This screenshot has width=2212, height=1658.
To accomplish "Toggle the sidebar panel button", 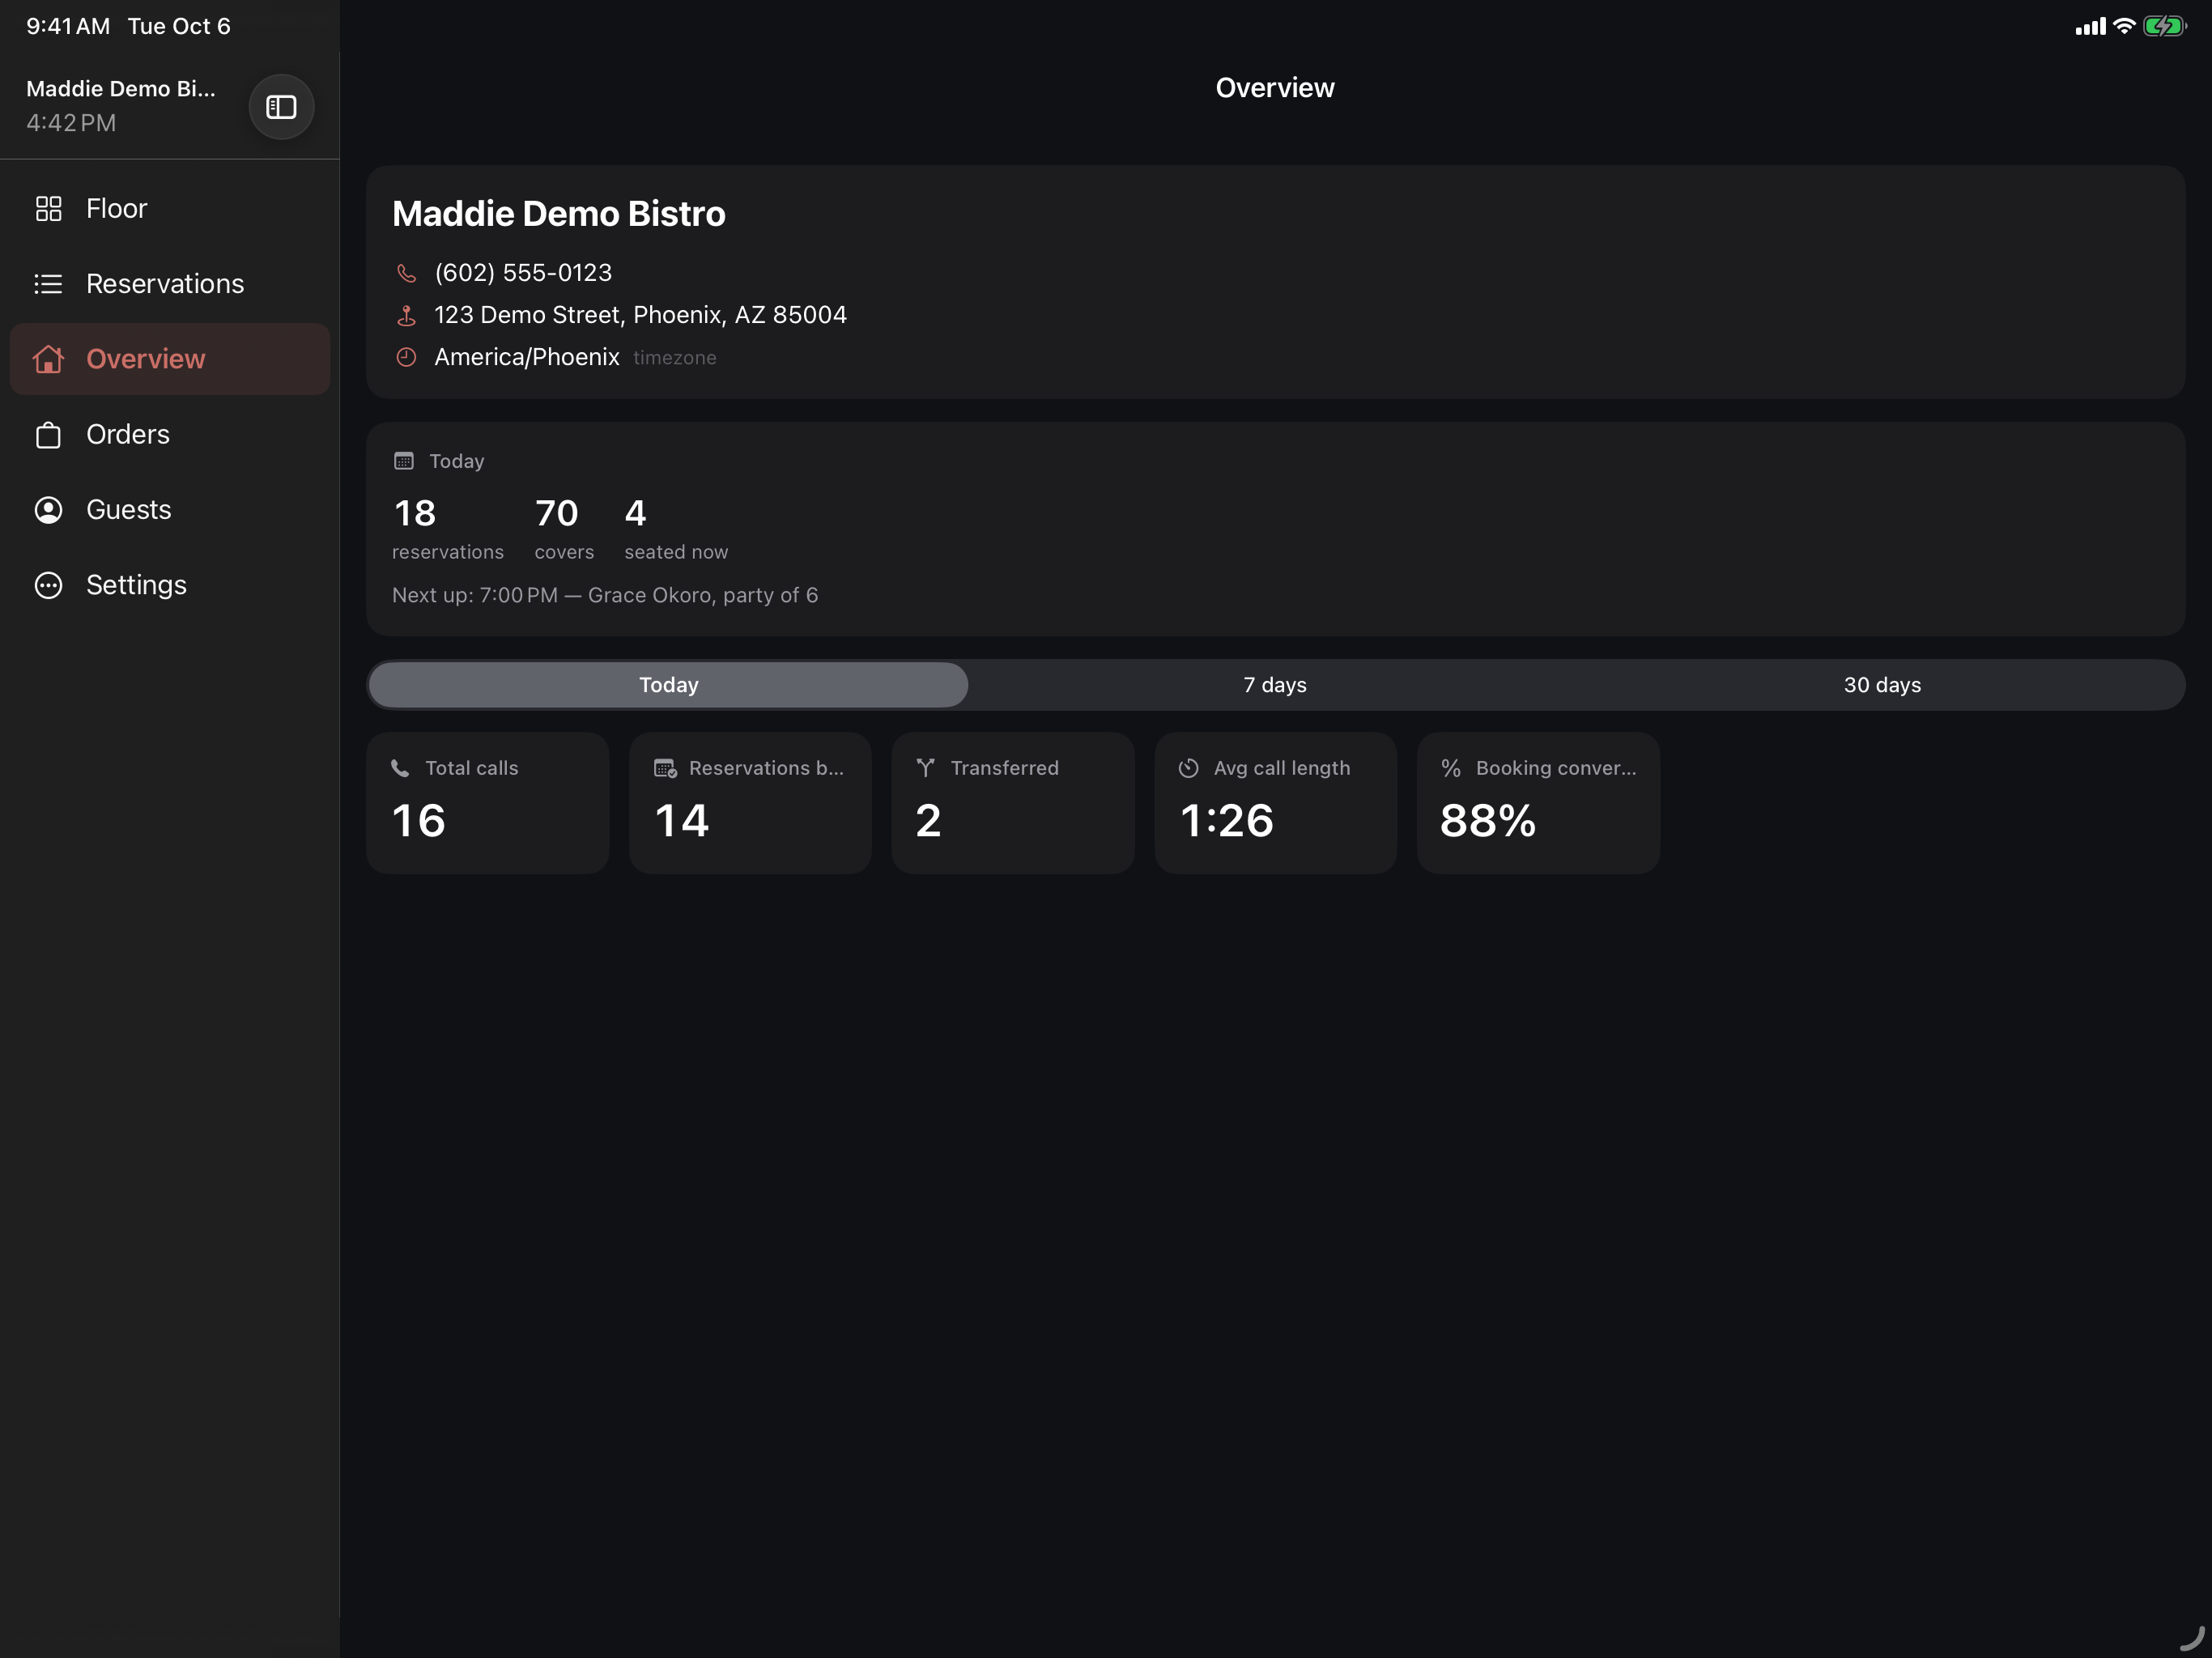I will pyautogui.click(x=281, y=107).
